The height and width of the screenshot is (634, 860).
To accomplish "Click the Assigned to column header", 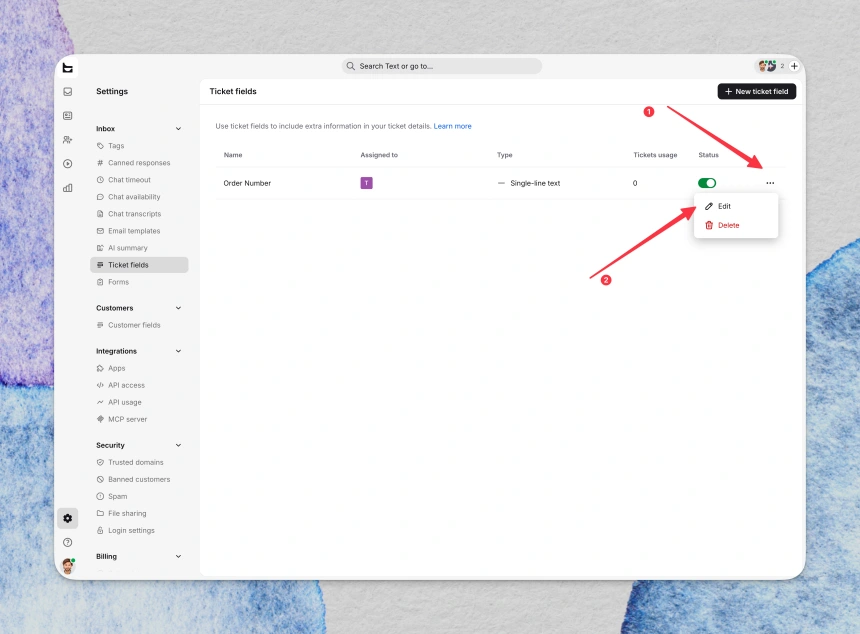I will pos(379,155).
